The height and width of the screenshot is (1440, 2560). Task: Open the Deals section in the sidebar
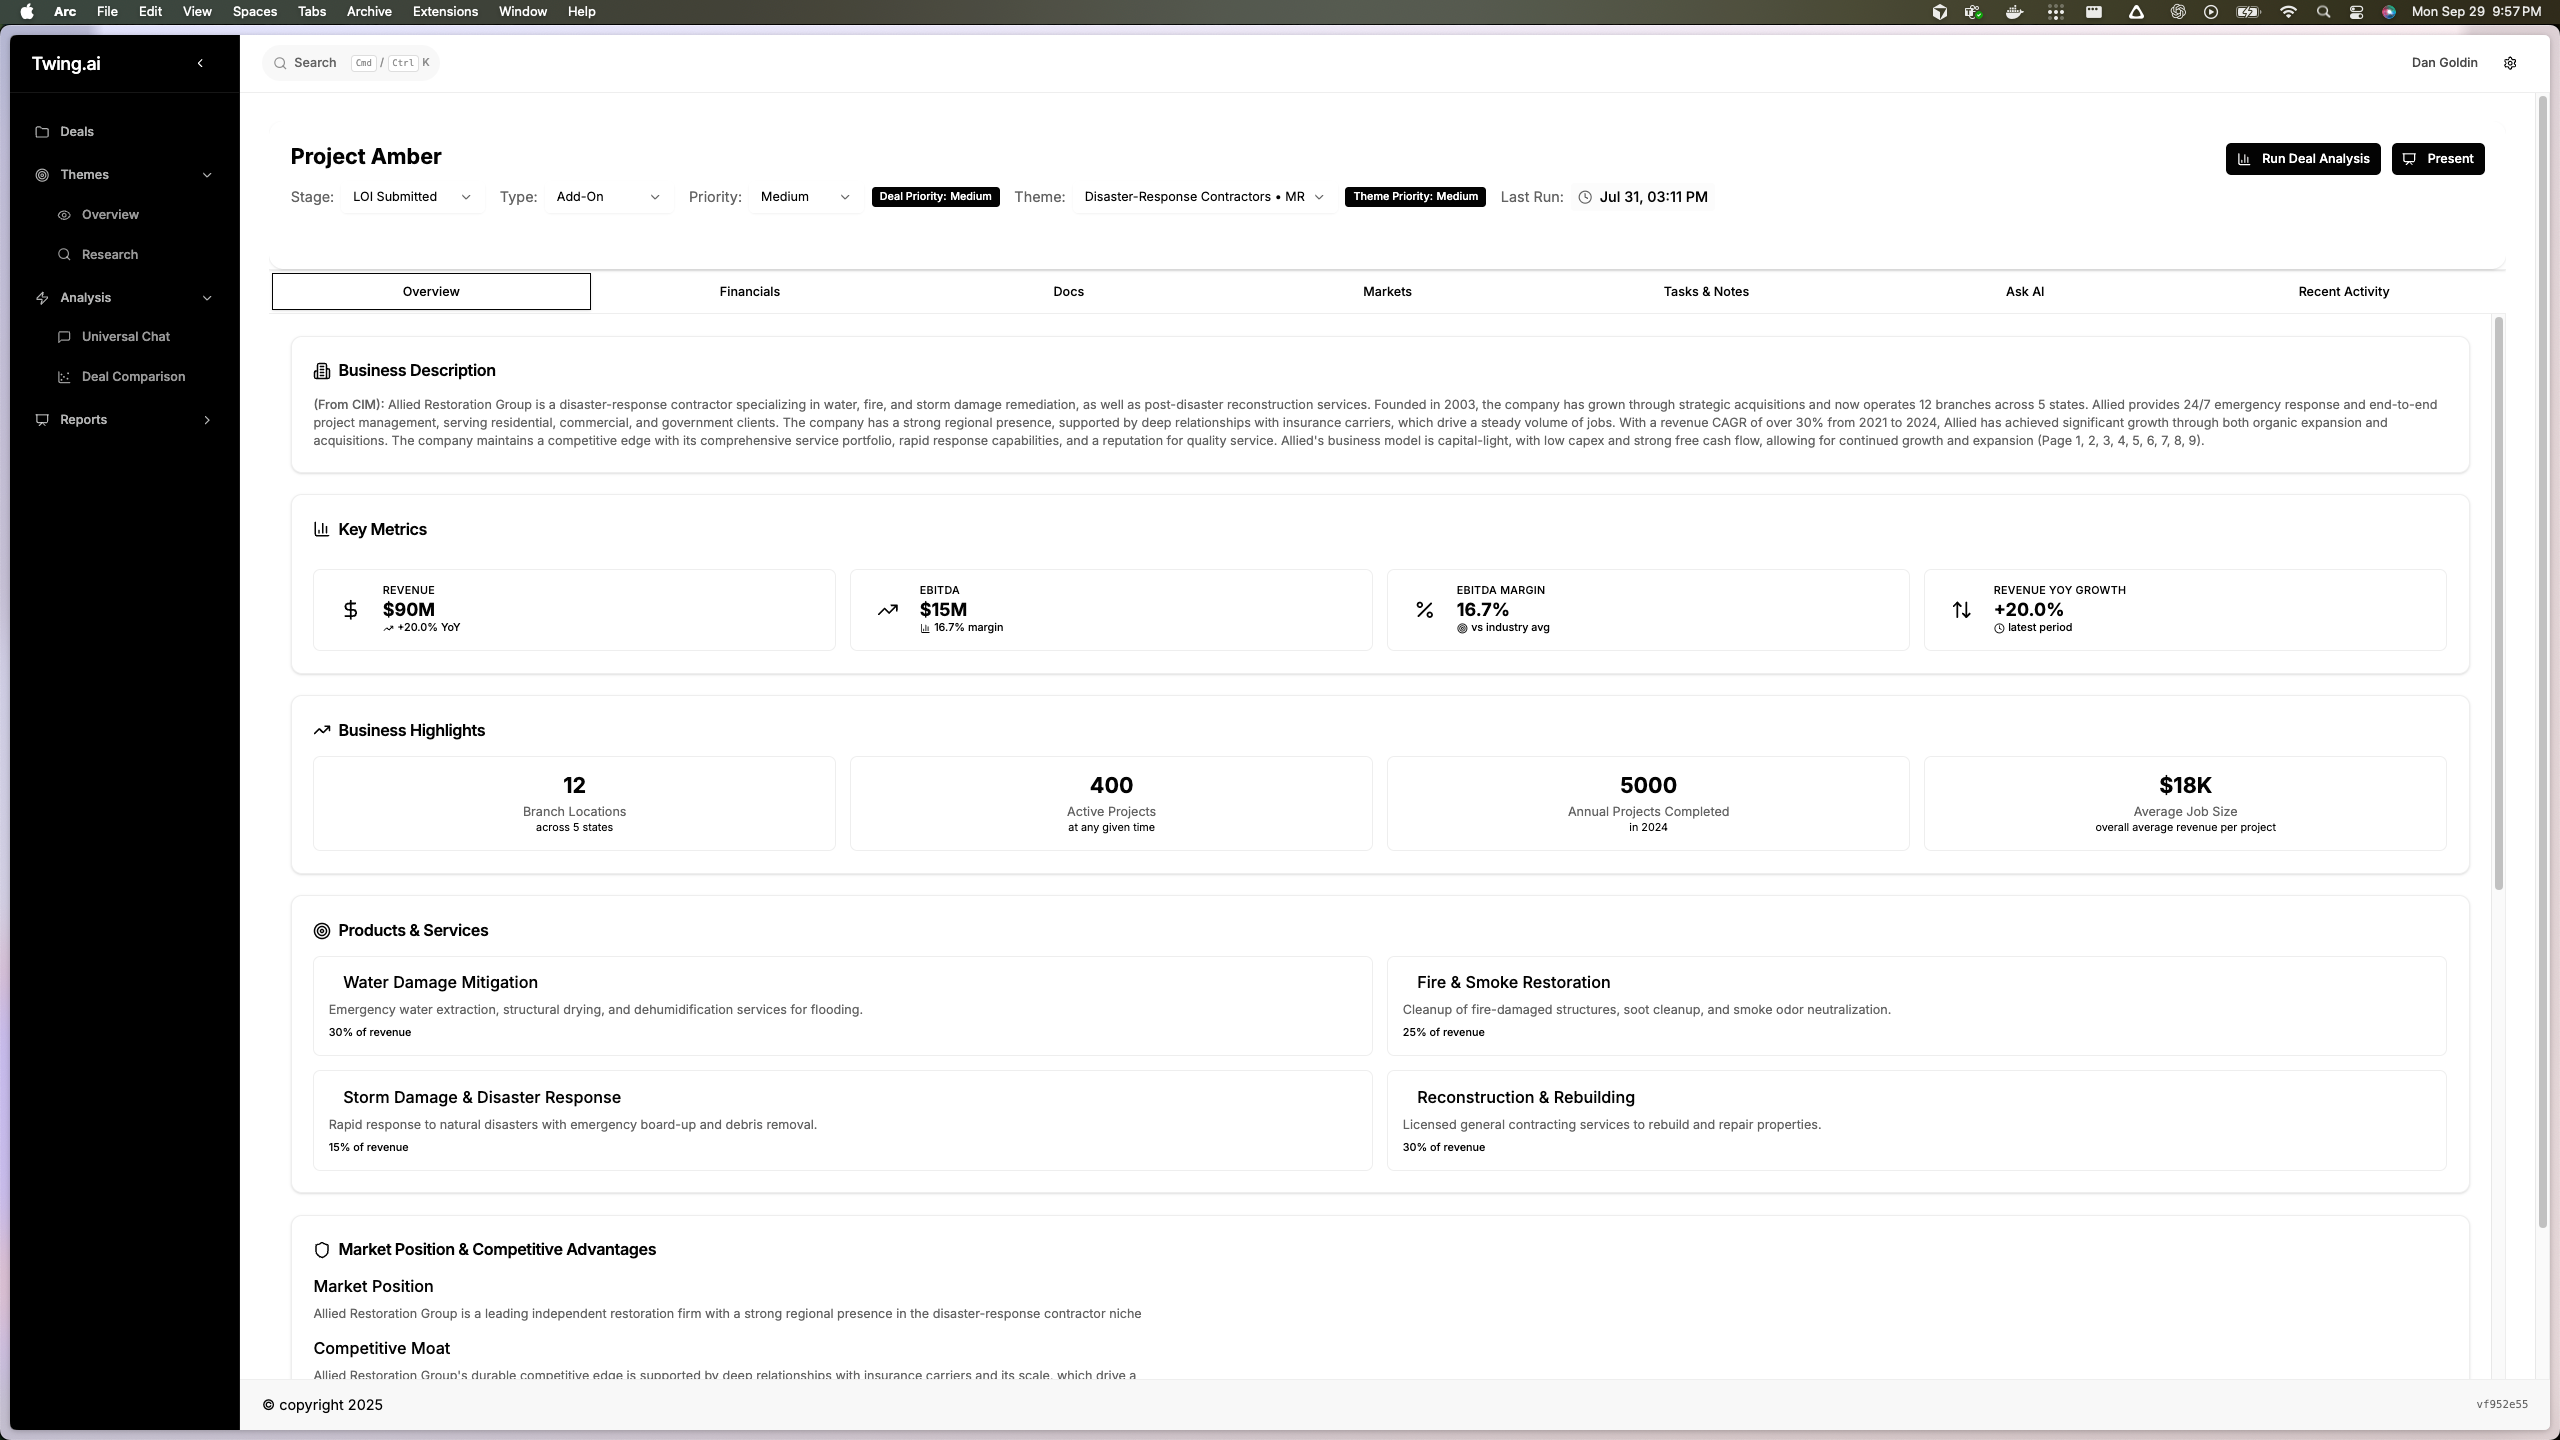click(x=78, y=131)
